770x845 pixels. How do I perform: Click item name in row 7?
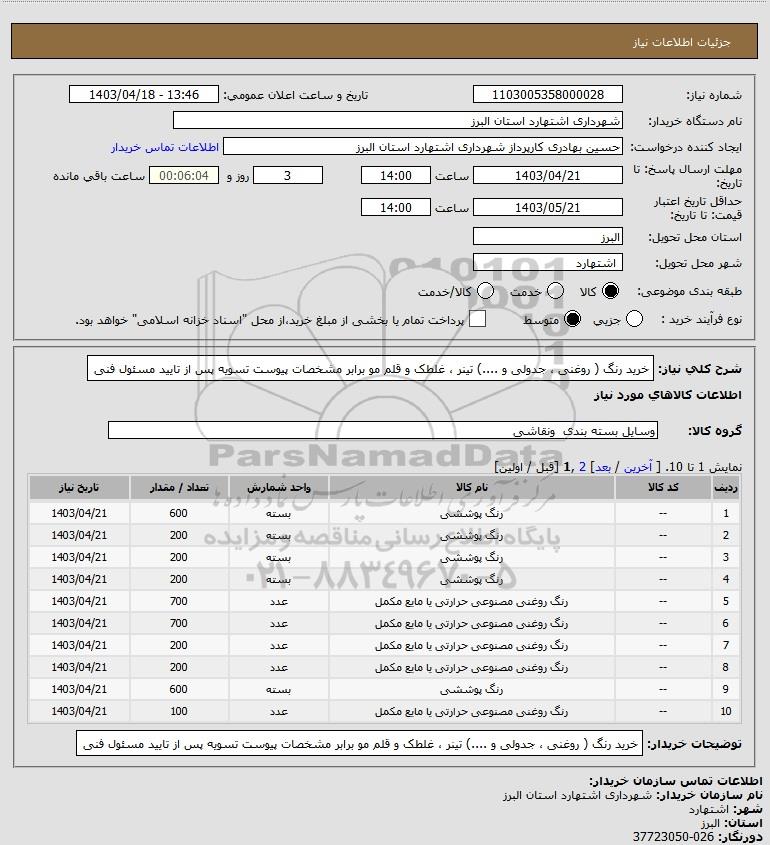click(x=471, y=646)
